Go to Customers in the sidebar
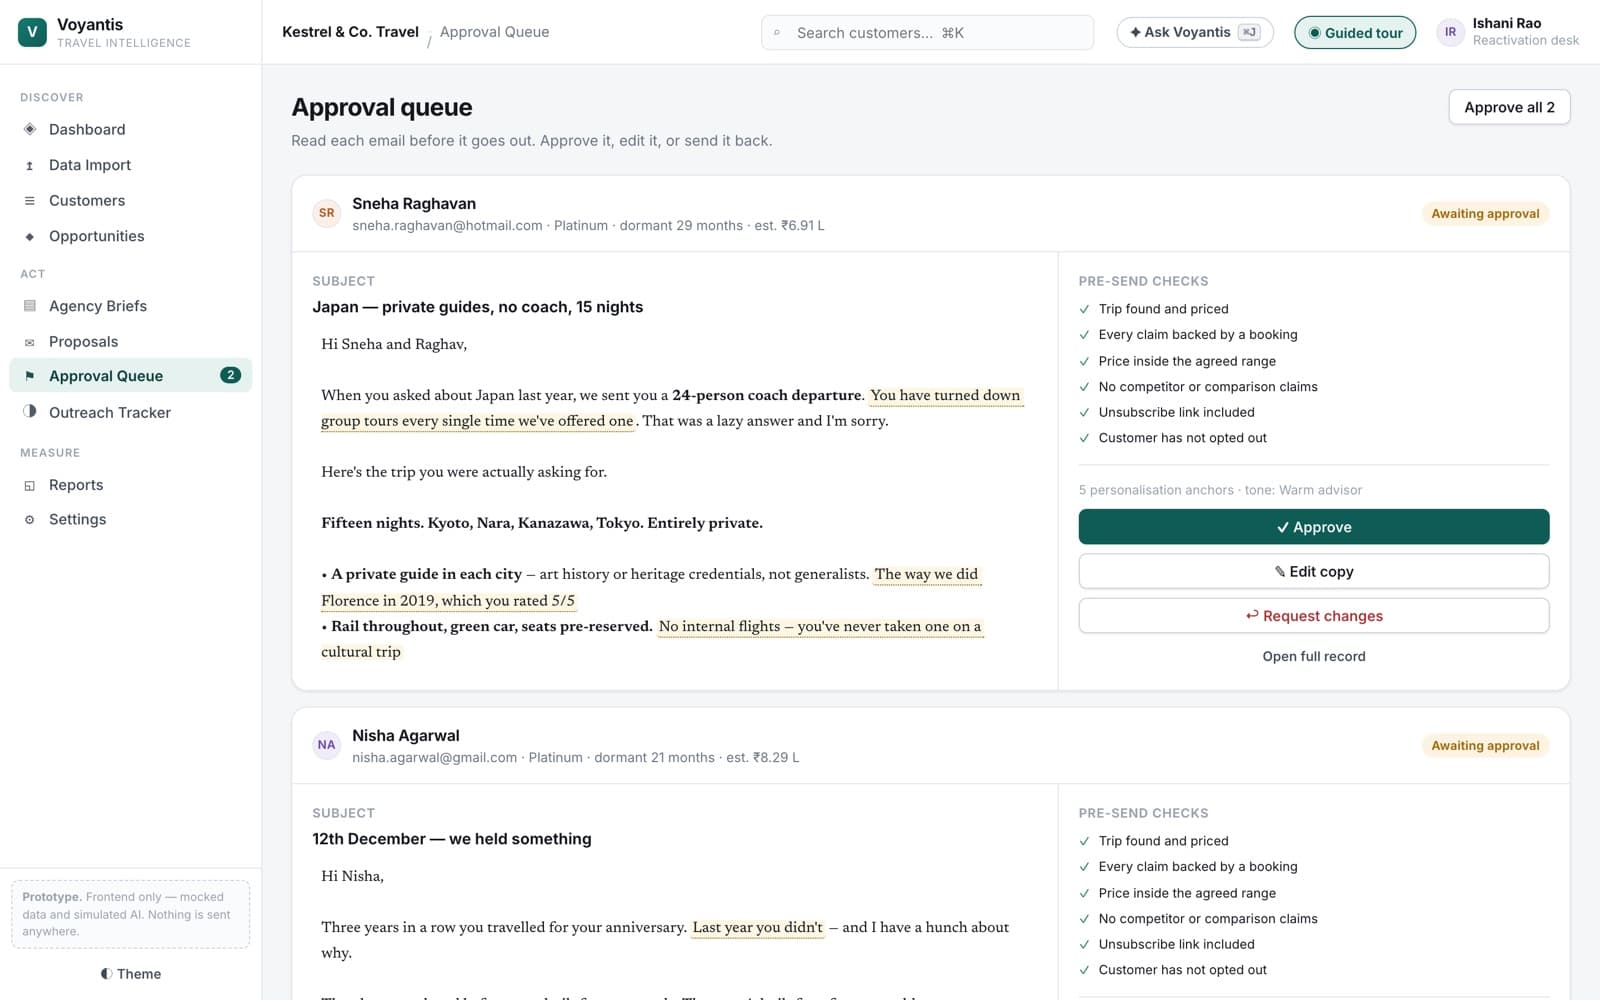 (131, 201)
